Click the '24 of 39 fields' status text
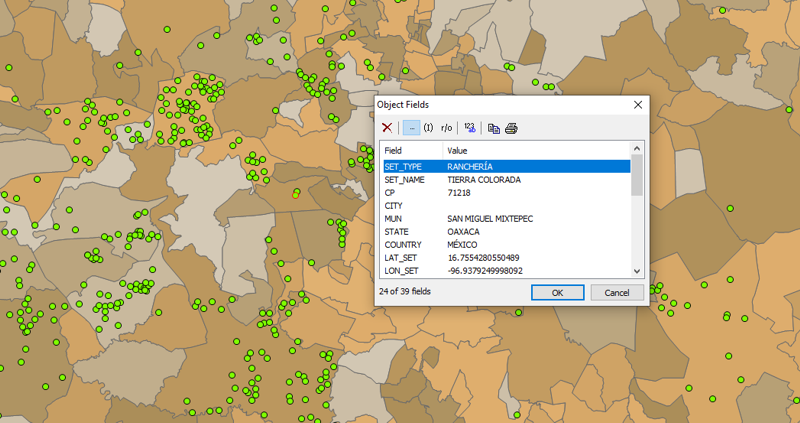The width and height of the screenshot is (800, 423). 405,292
